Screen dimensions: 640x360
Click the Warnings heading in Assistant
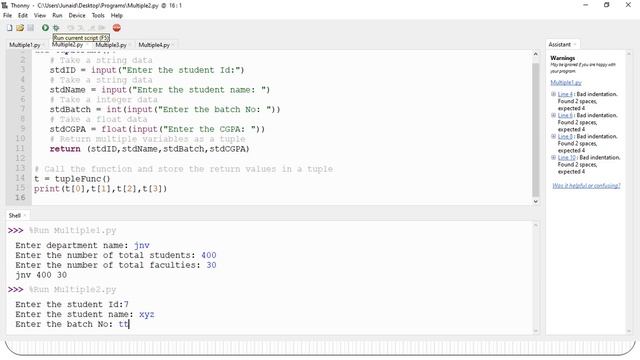(x=562, y=58)
